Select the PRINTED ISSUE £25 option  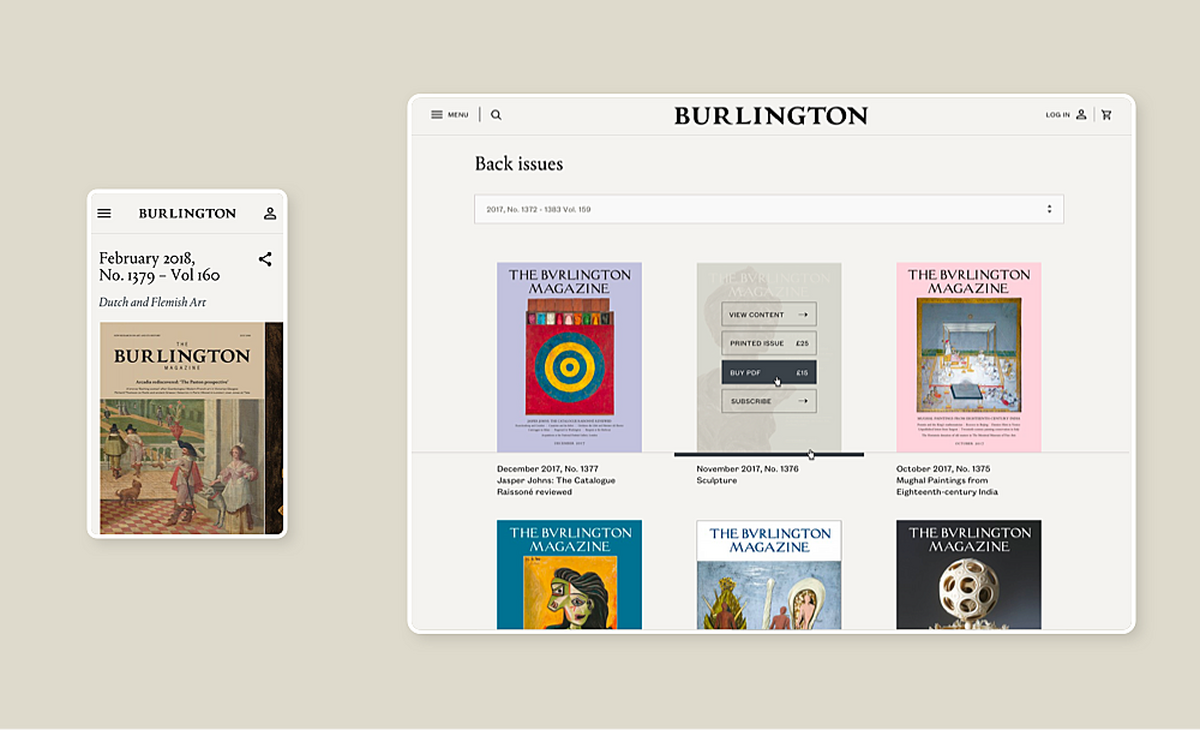click(769, 342)
